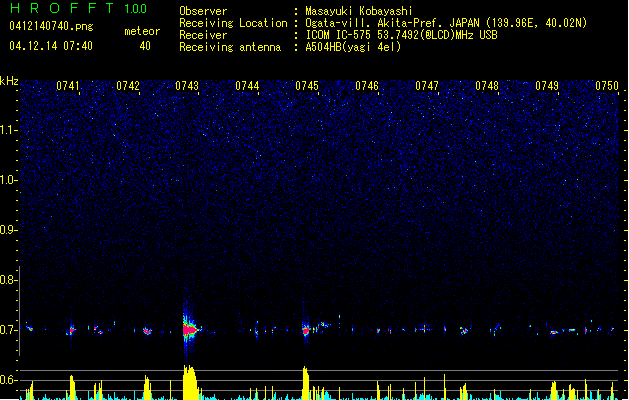Click the 0747 time marker
The image size is (629, 400).
click(427, 85)
